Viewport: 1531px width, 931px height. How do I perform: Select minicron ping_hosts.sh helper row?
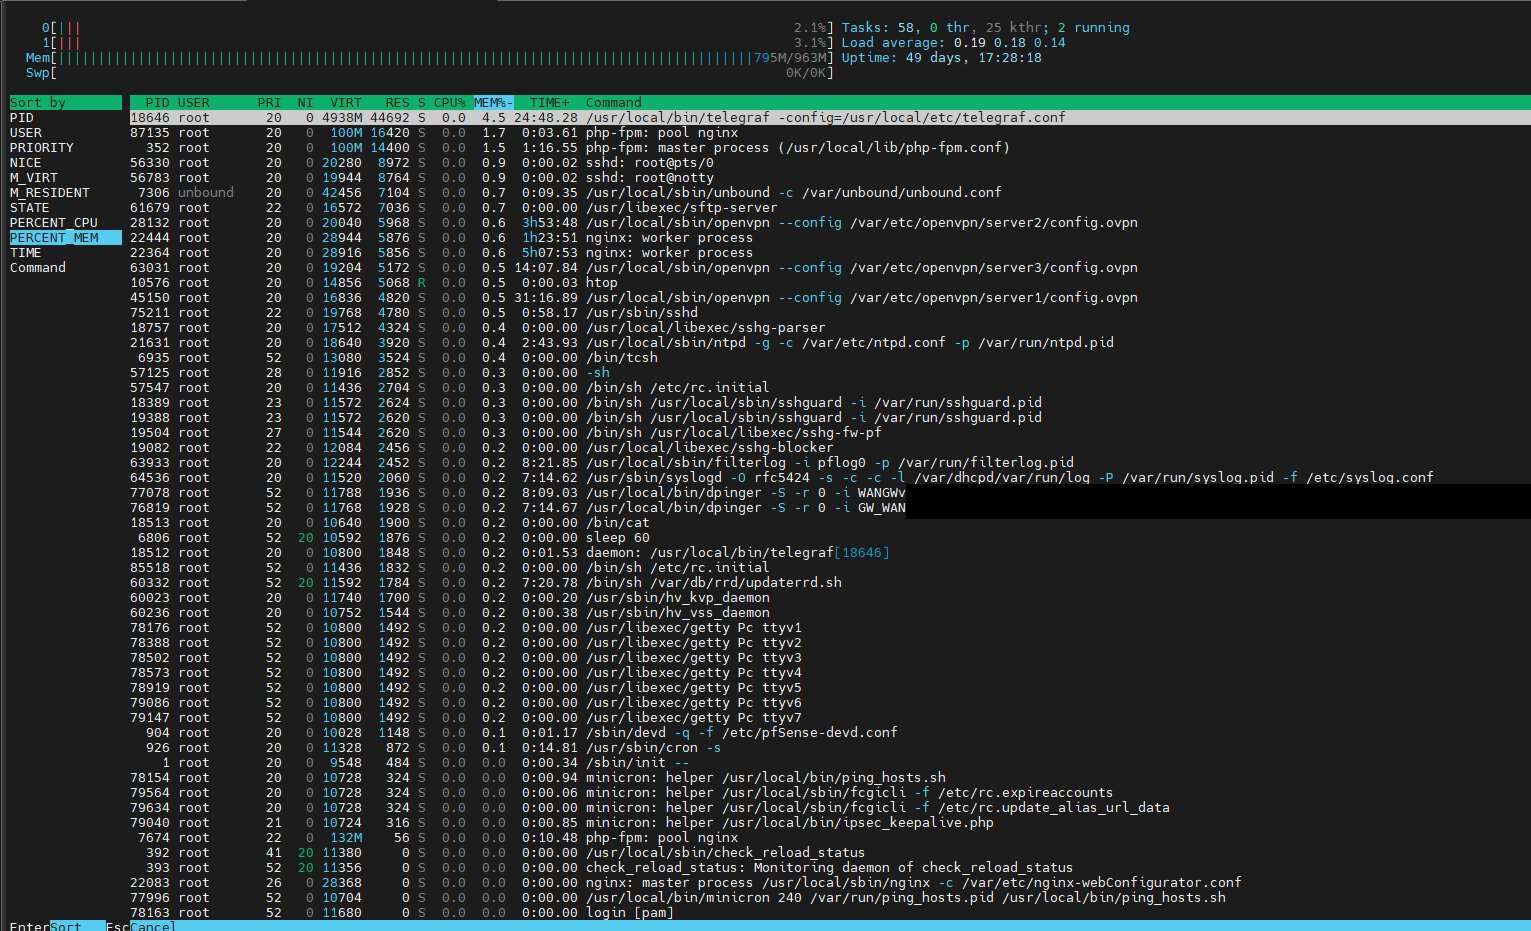[x=830, y=778]
